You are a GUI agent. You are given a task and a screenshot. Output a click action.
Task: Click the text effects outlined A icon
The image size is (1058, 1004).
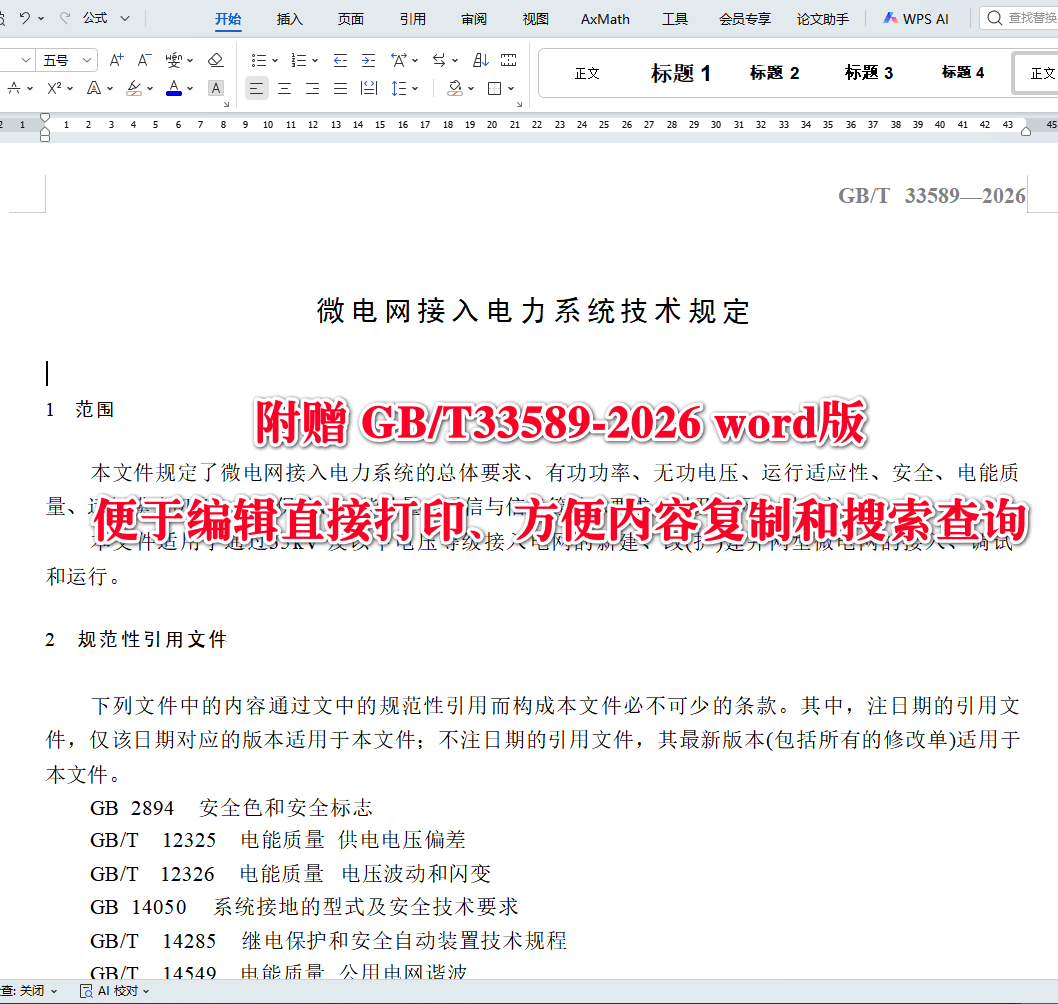94,88
